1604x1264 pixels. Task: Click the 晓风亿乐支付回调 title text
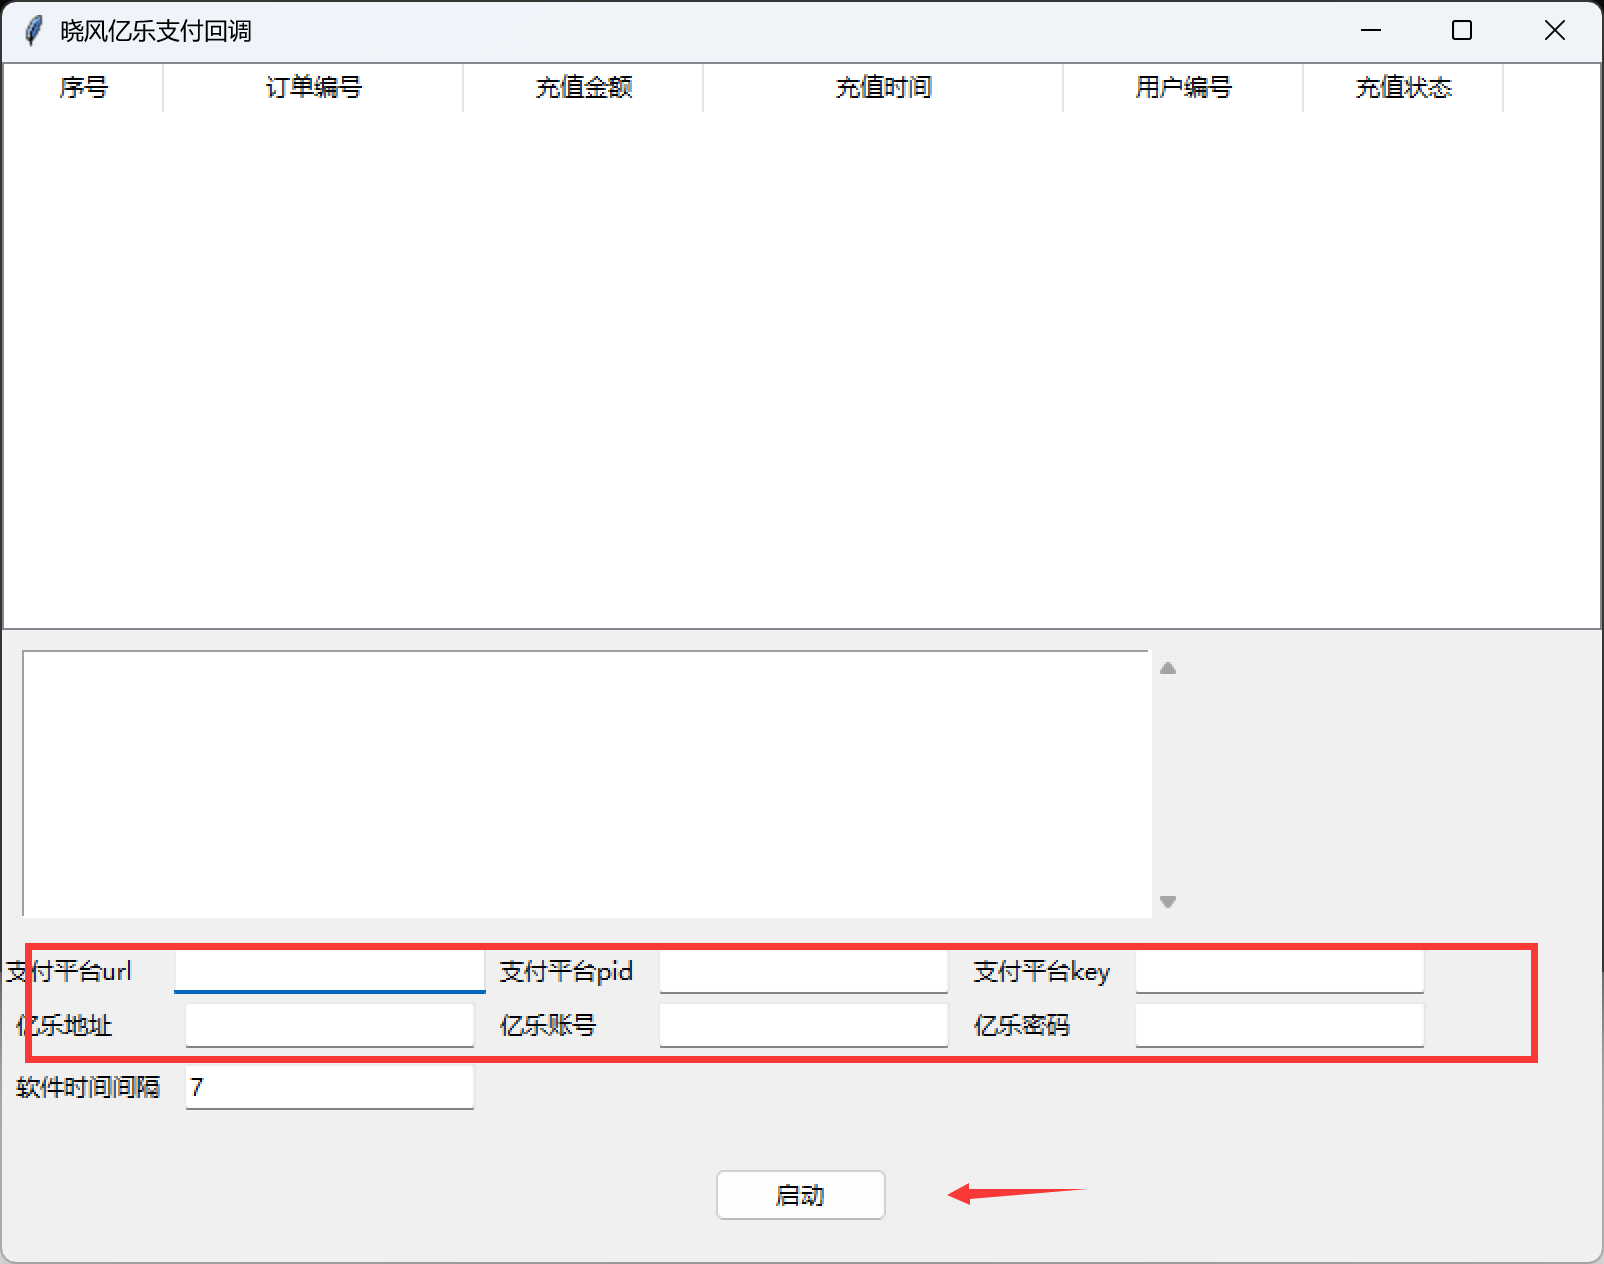(x=155, y=31)
